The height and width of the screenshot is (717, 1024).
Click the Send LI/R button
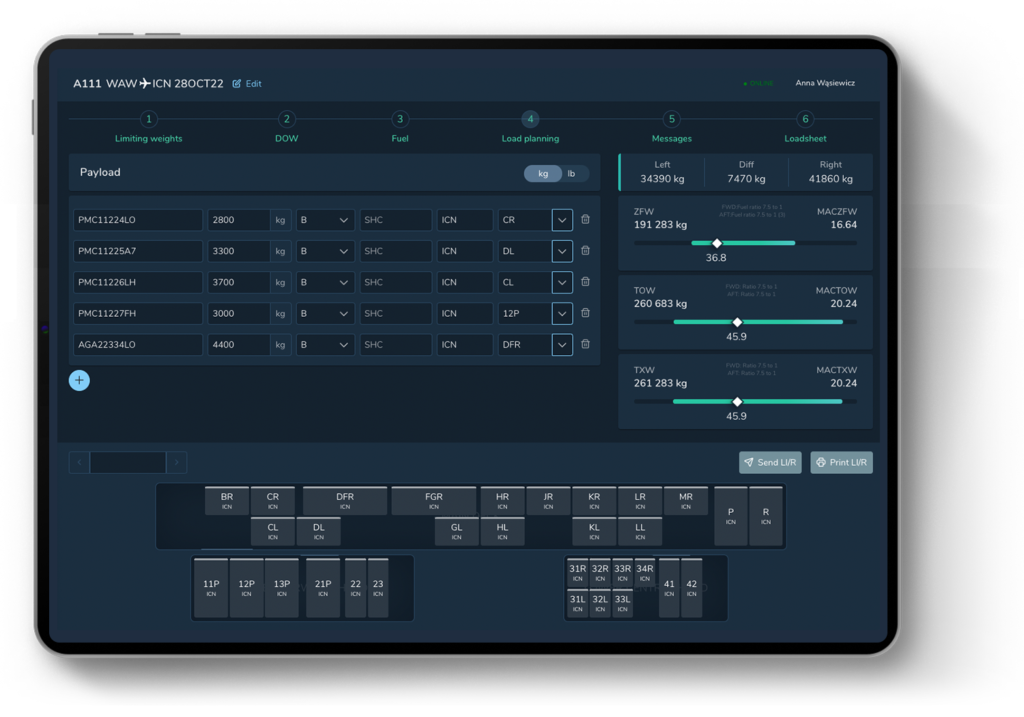click(770, 462)
